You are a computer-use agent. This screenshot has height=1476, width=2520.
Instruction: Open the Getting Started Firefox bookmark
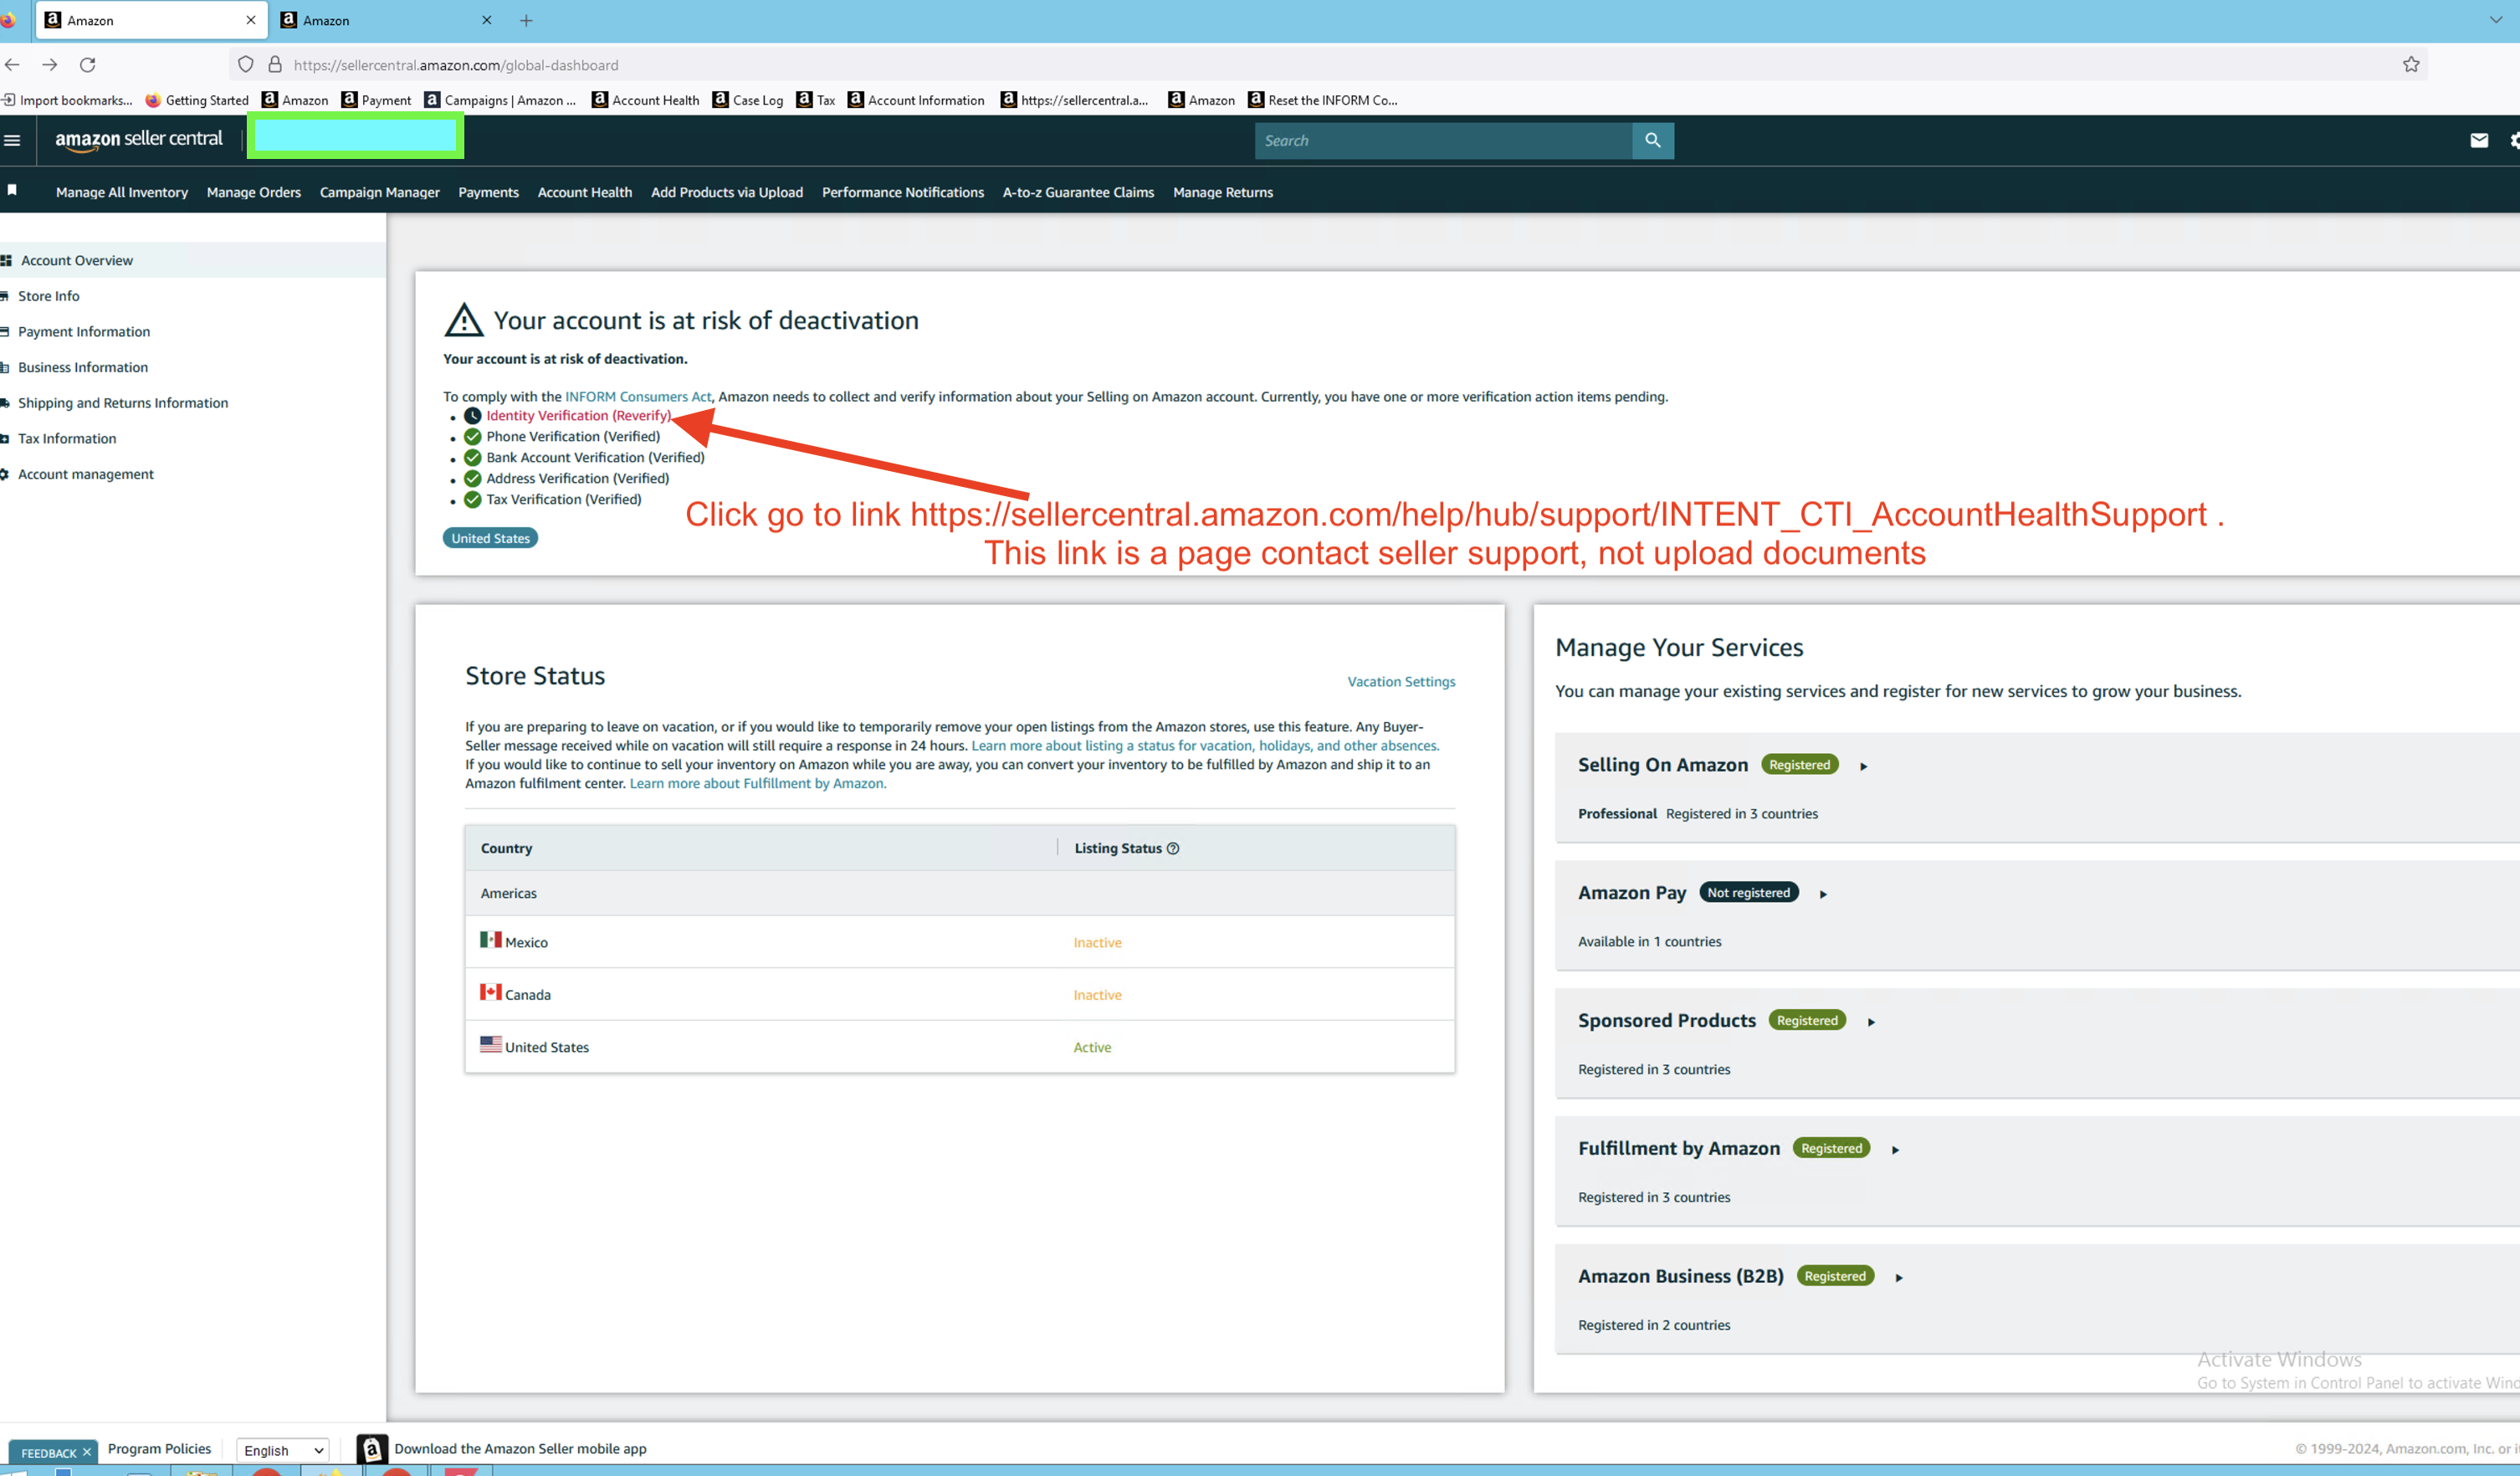coord(197,100)
